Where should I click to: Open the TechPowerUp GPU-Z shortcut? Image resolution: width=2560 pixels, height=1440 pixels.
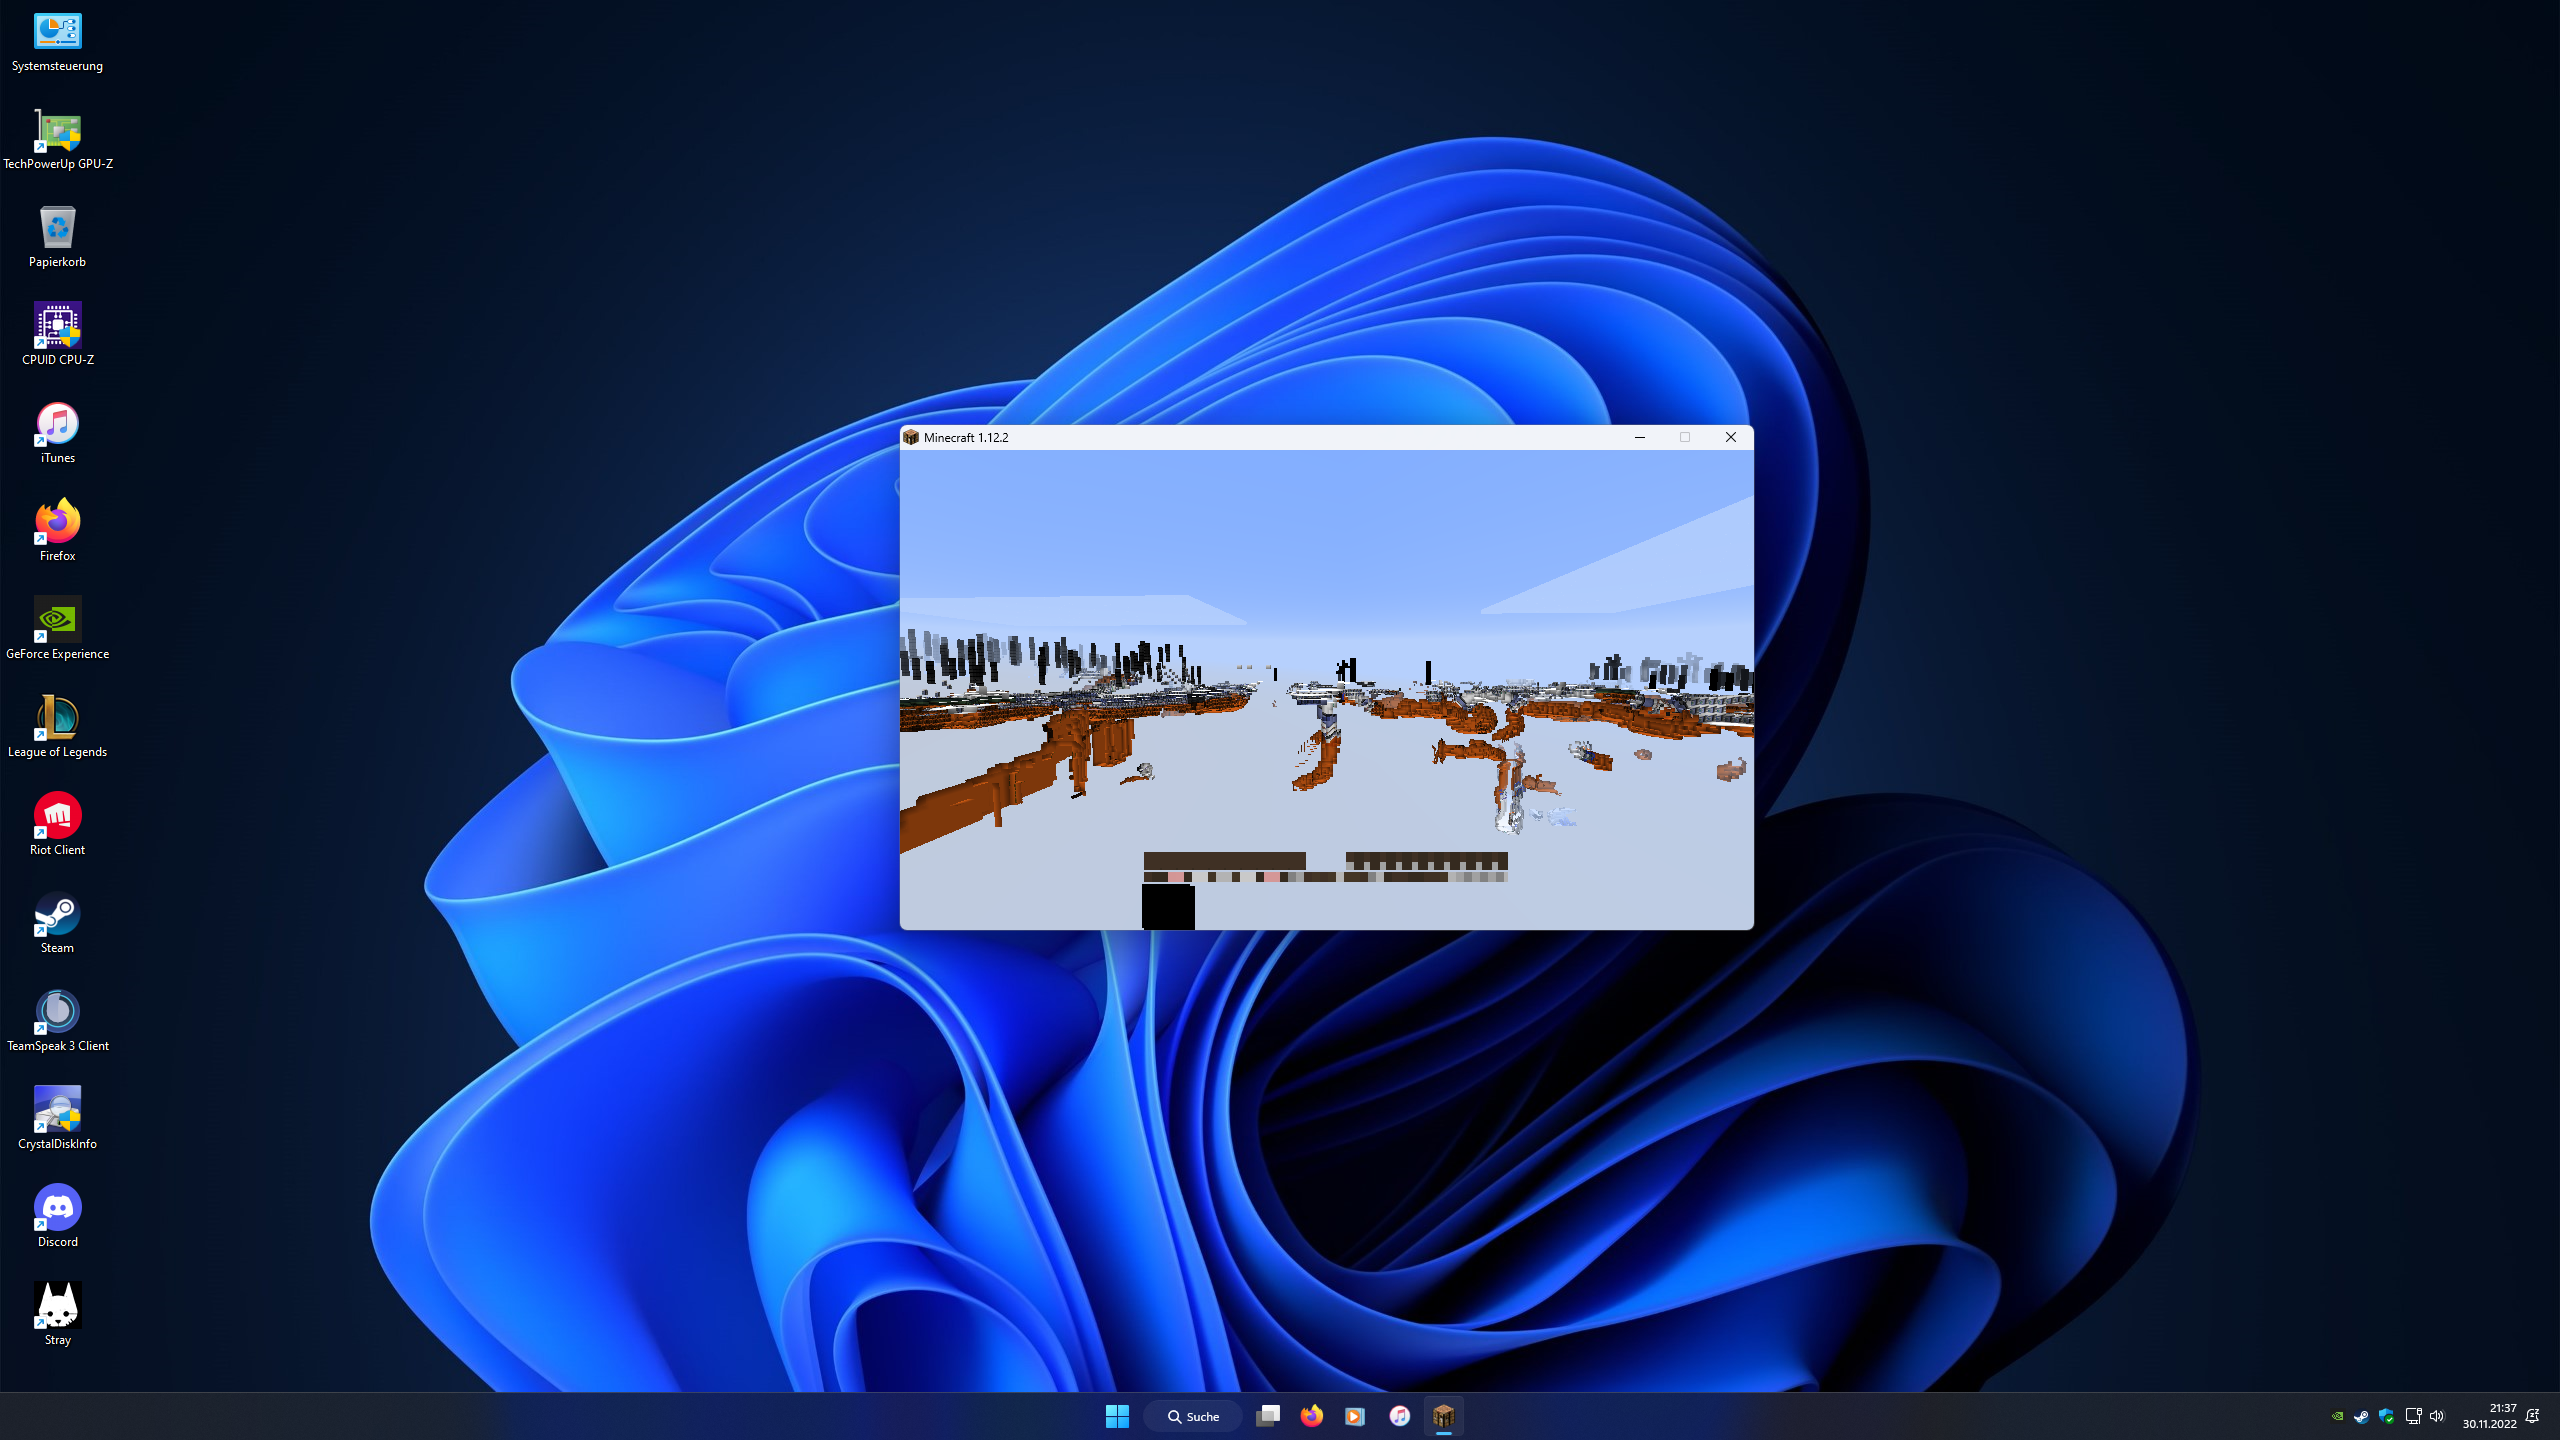[57, 130]
